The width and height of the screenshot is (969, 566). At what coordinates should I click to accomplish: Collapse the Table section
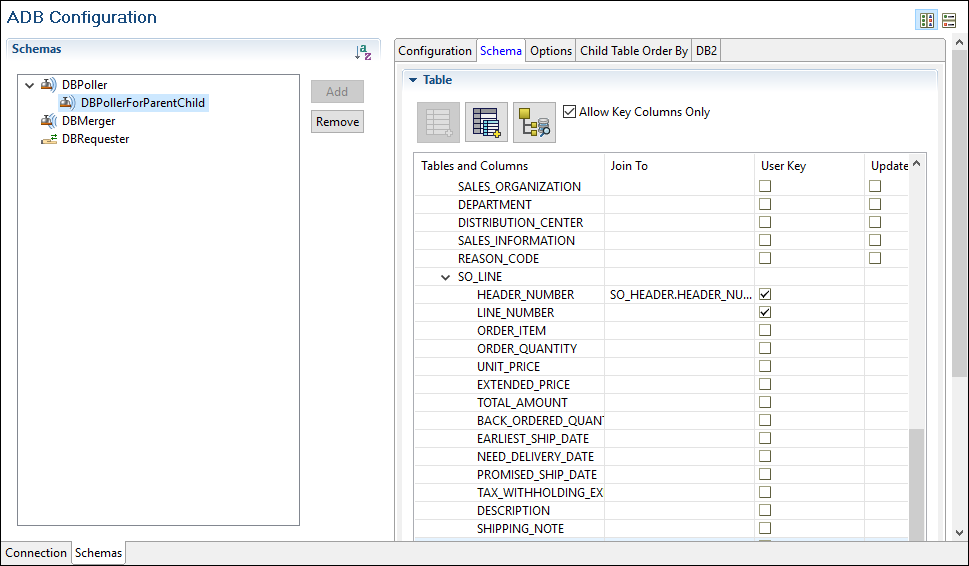pos(412,80)
